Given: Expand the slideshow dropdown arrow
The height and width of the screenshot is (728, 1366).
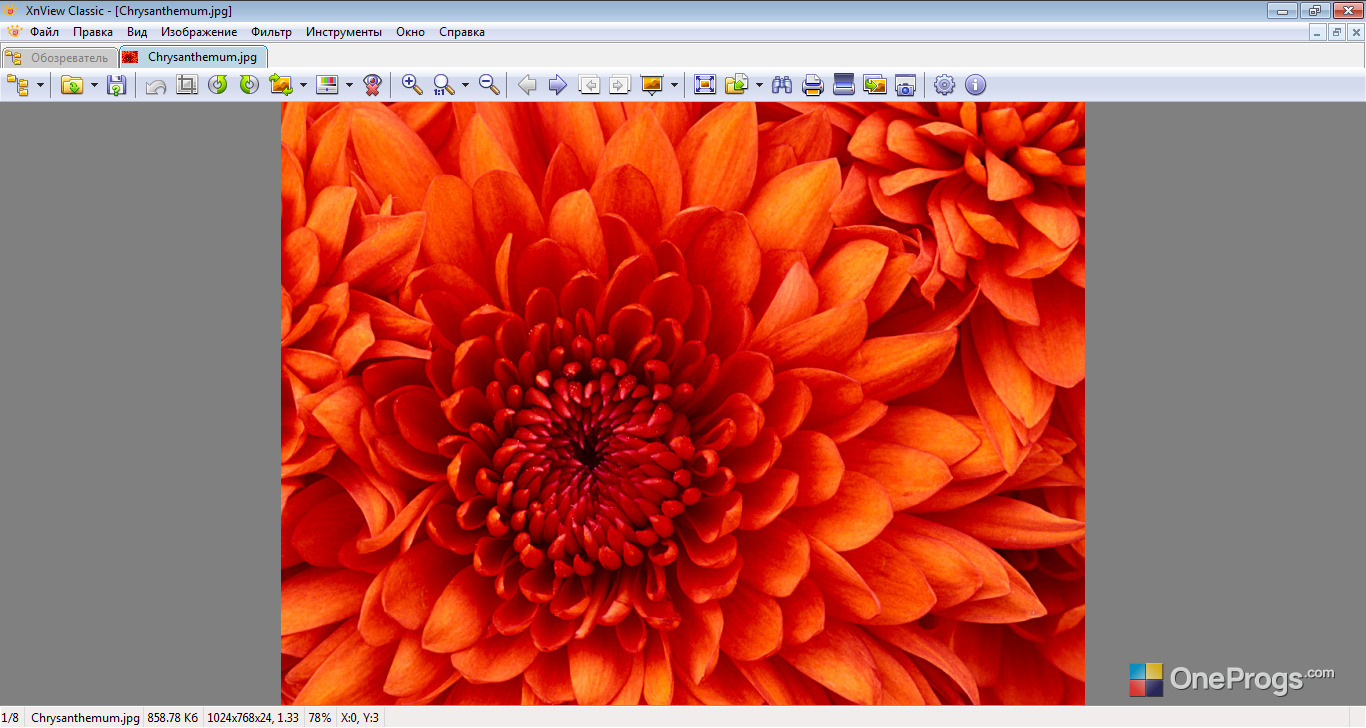Looking at the screenshot, I should [x=674, y=85].
